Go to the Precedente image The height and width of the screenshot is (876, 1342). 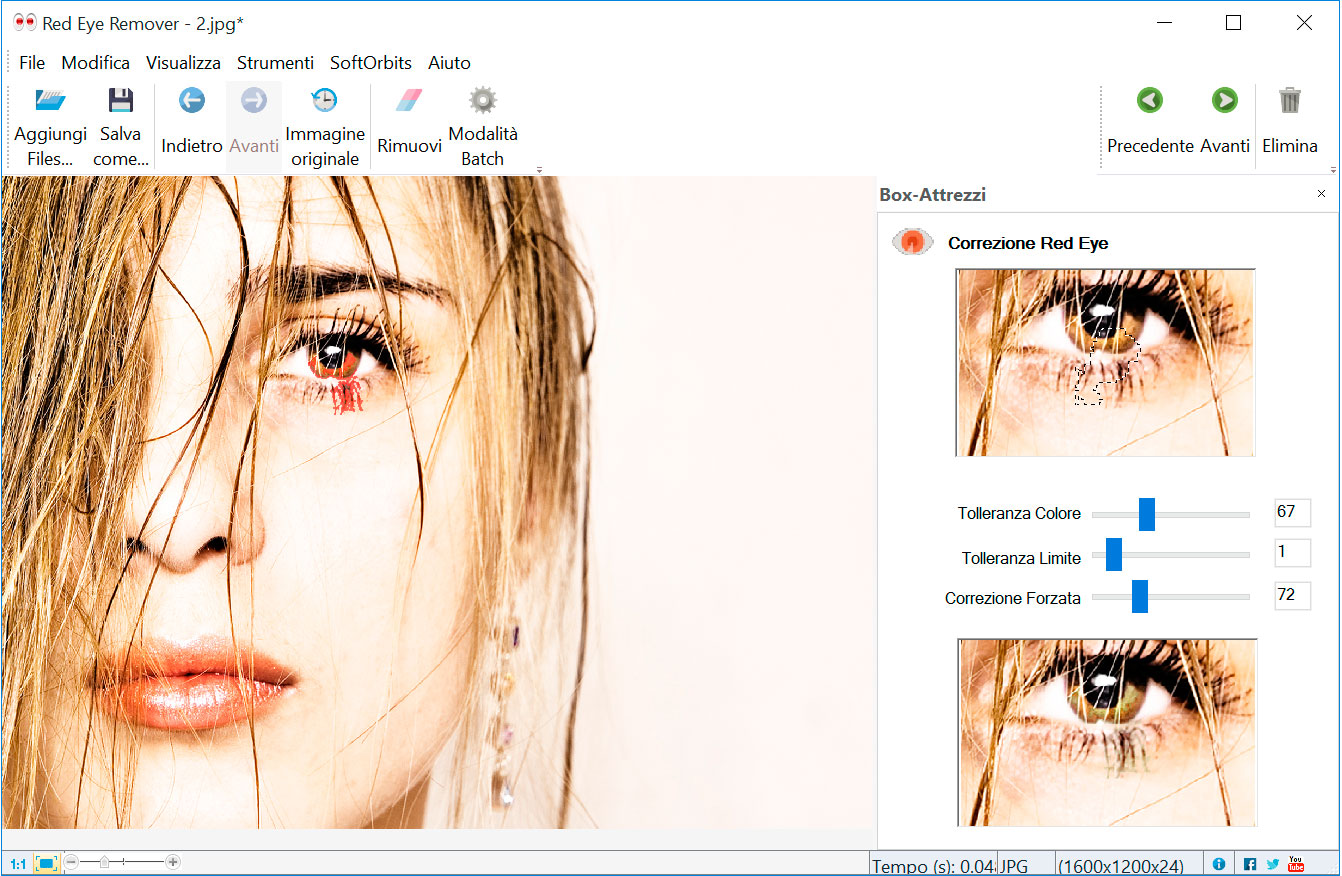(1150, 101)
